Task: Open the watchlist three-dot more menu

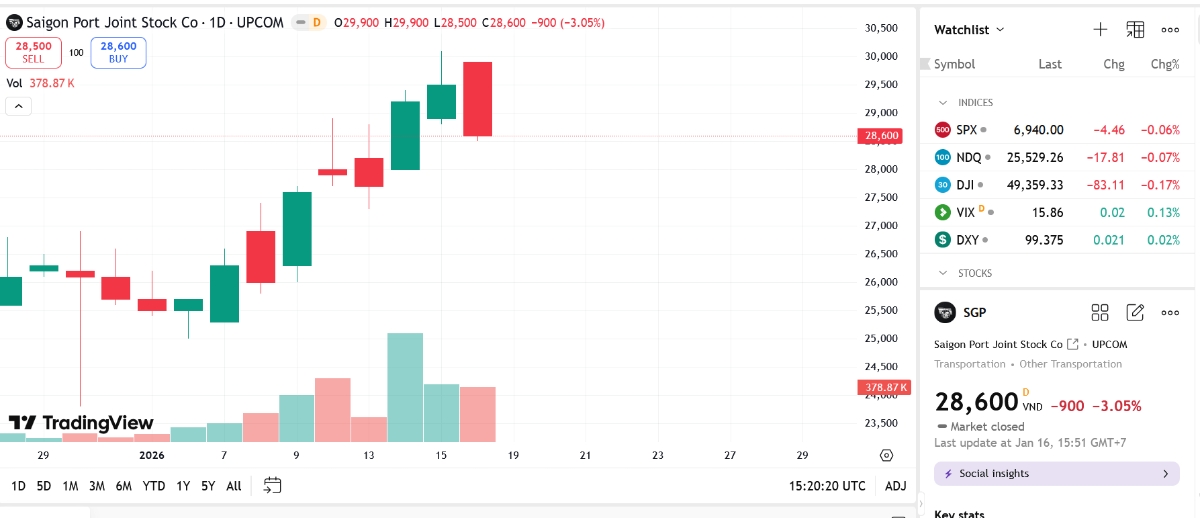Action: tap(1170, 30)
